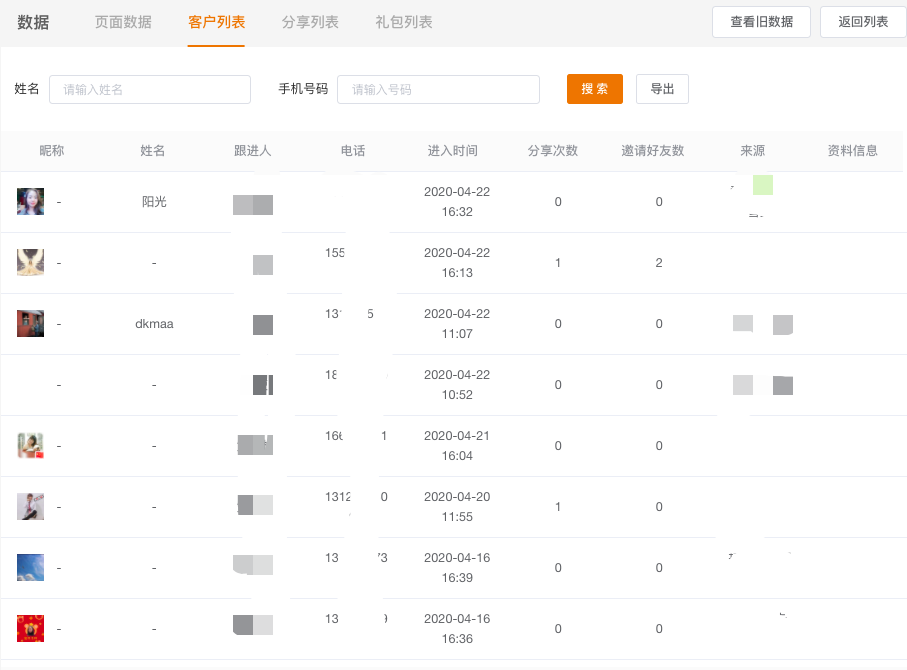Export the list with 导出 button
Image resolution: width=907 pixels, height=670 pixels.
coord(662,89)
